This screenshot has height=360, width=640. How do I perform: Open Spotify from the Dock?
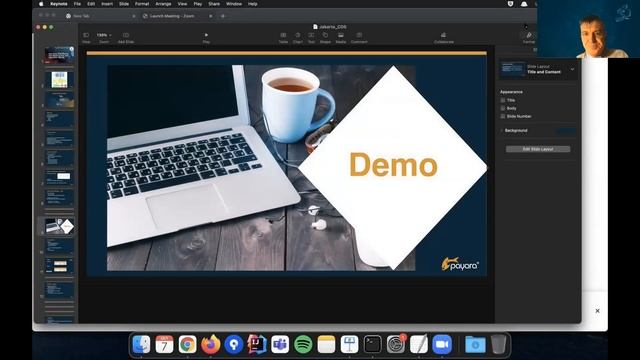point(303,344)
